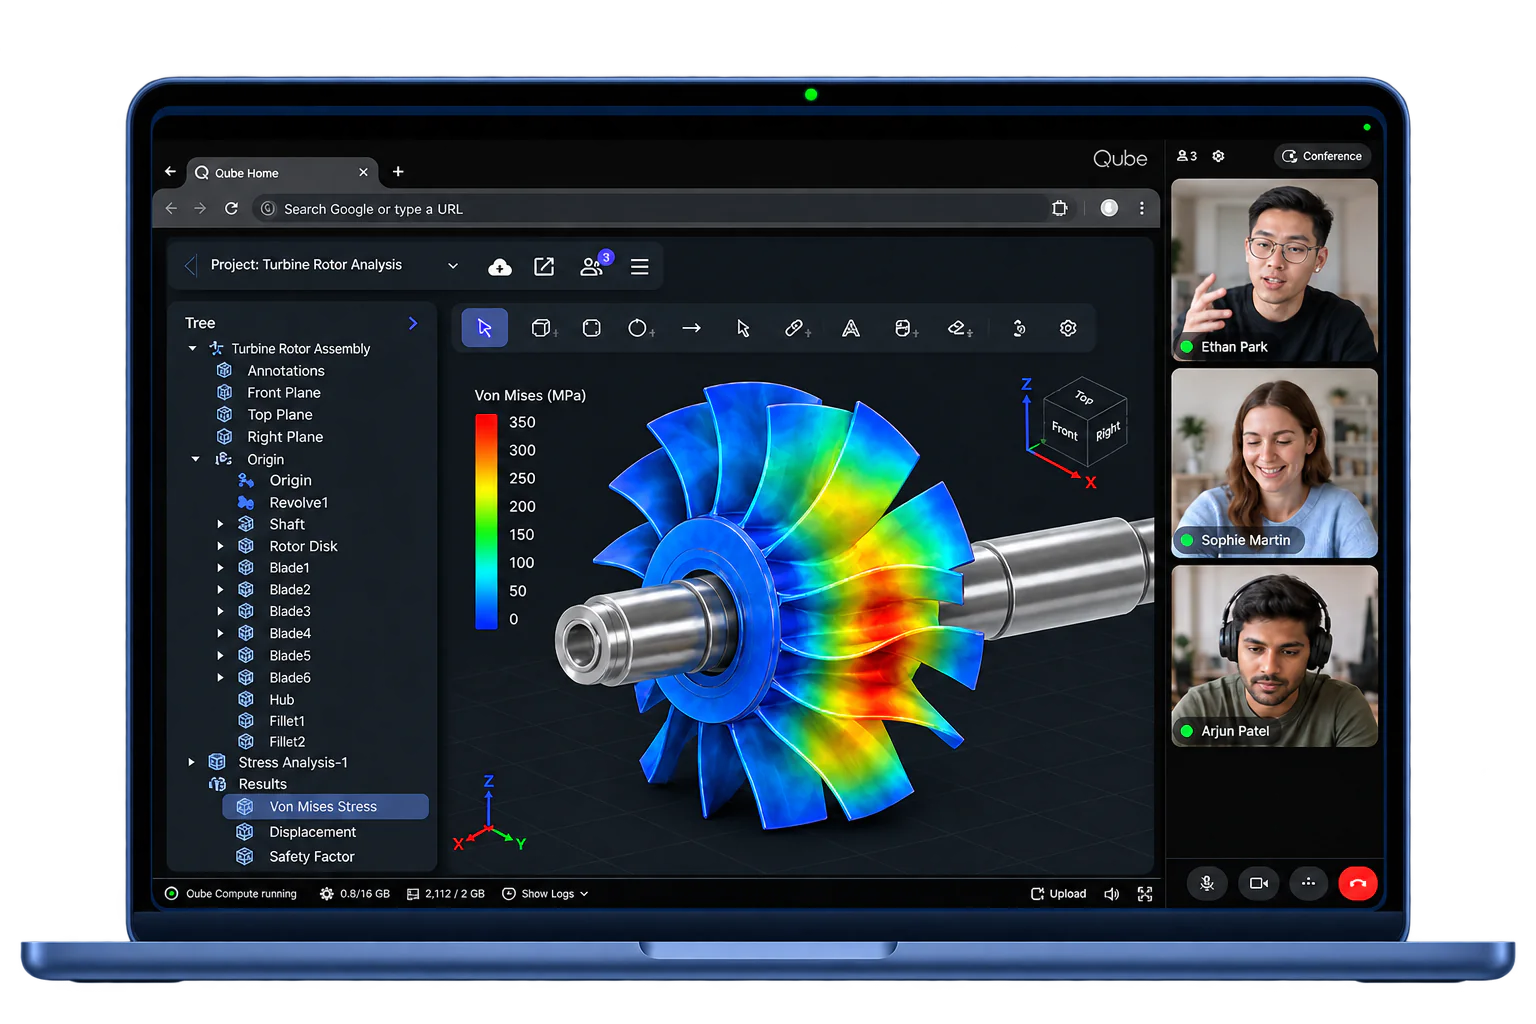Click the browser profile avatar
The width and height of the screenshot is (1536, 1024).
[1109, 208]
